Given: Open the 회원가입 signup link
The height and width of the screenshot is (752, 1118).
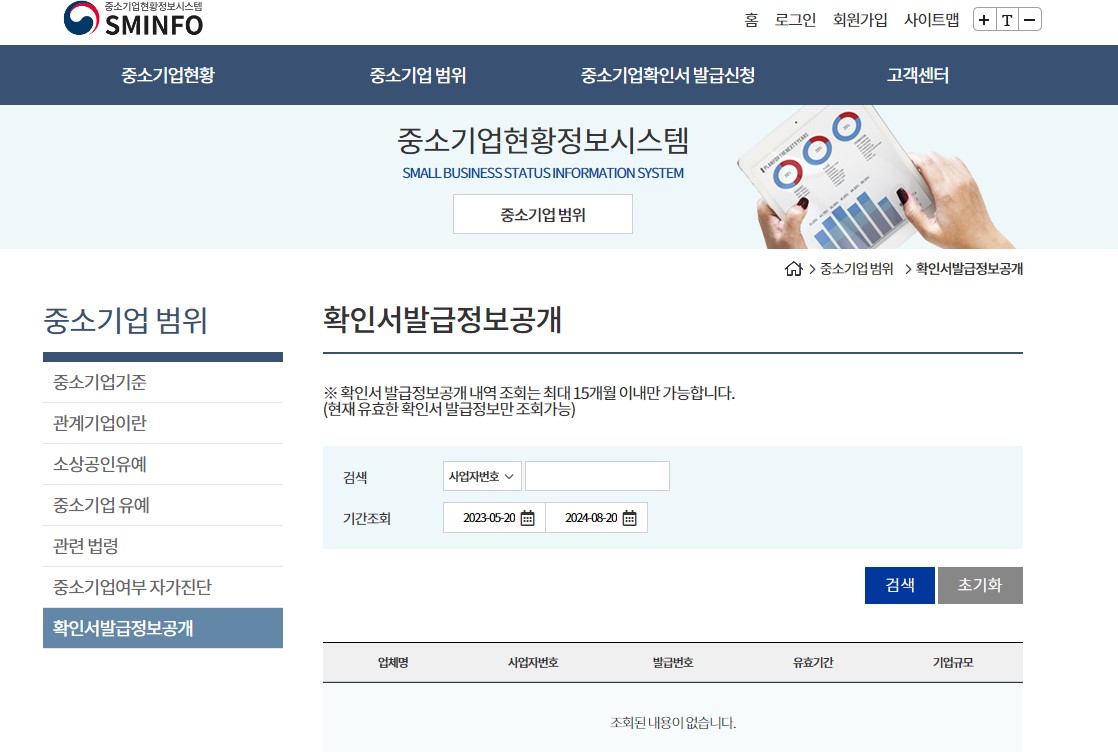Looking at the screenshot, I should (859, 20).
